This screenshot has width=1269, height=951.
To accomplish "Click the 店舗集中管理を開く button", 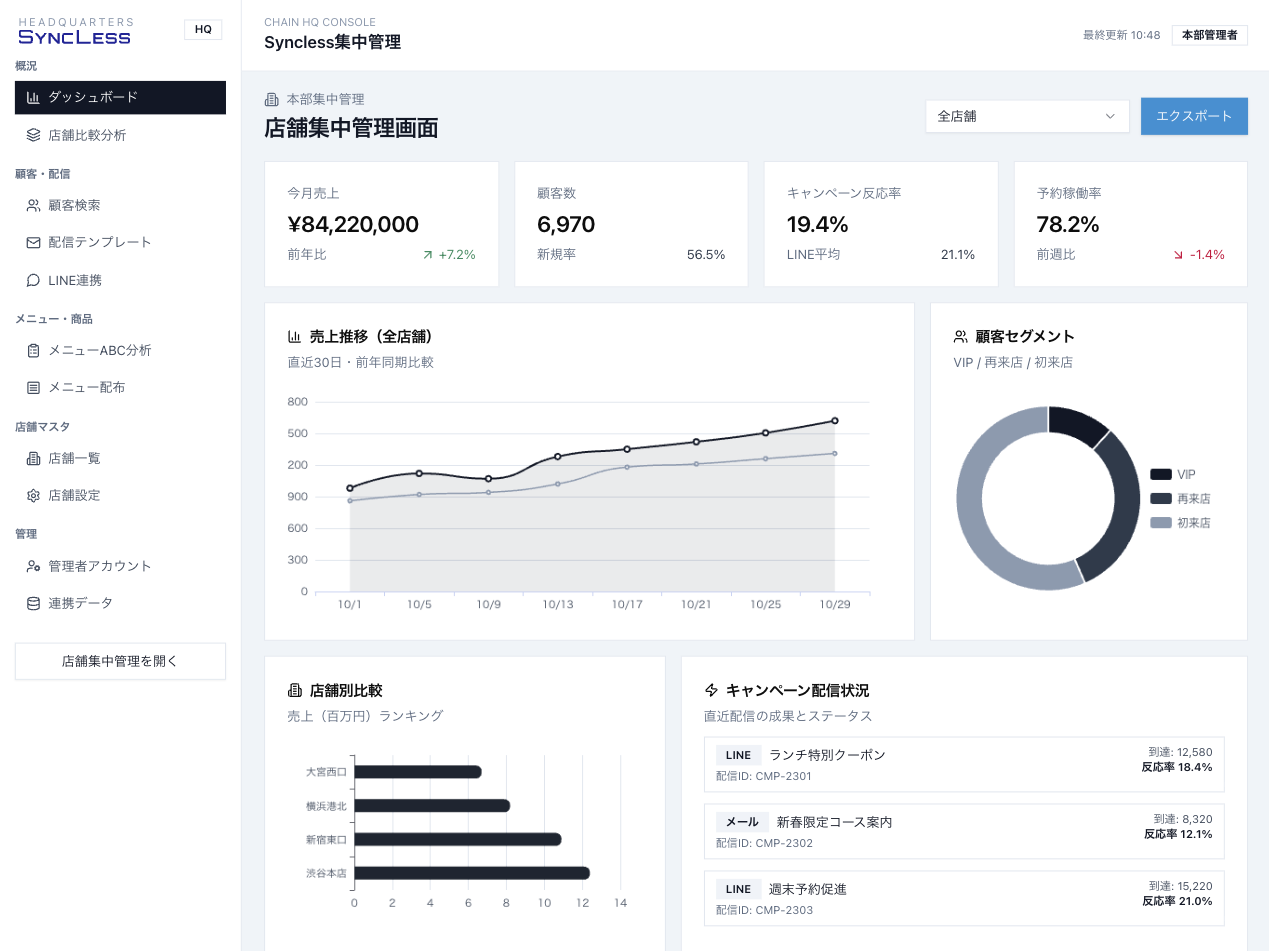I will pos(120,661).
